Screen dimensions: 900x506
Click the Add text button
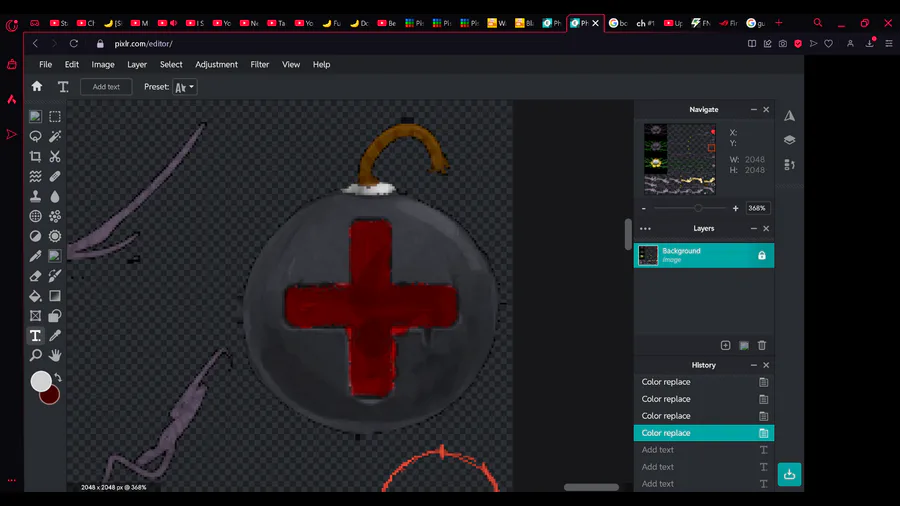(x=106, y=87)
